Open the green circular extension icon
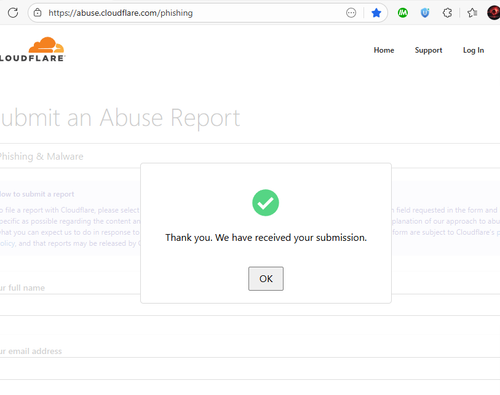Image resolution: width=500 pixels, height=395 pixels. click(403, 13)
